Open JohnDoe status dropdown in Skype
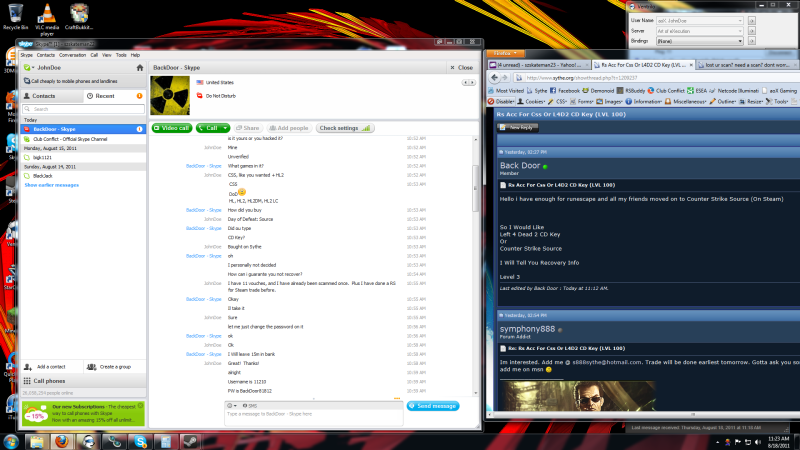800x450 pixels. pos(30,67)
